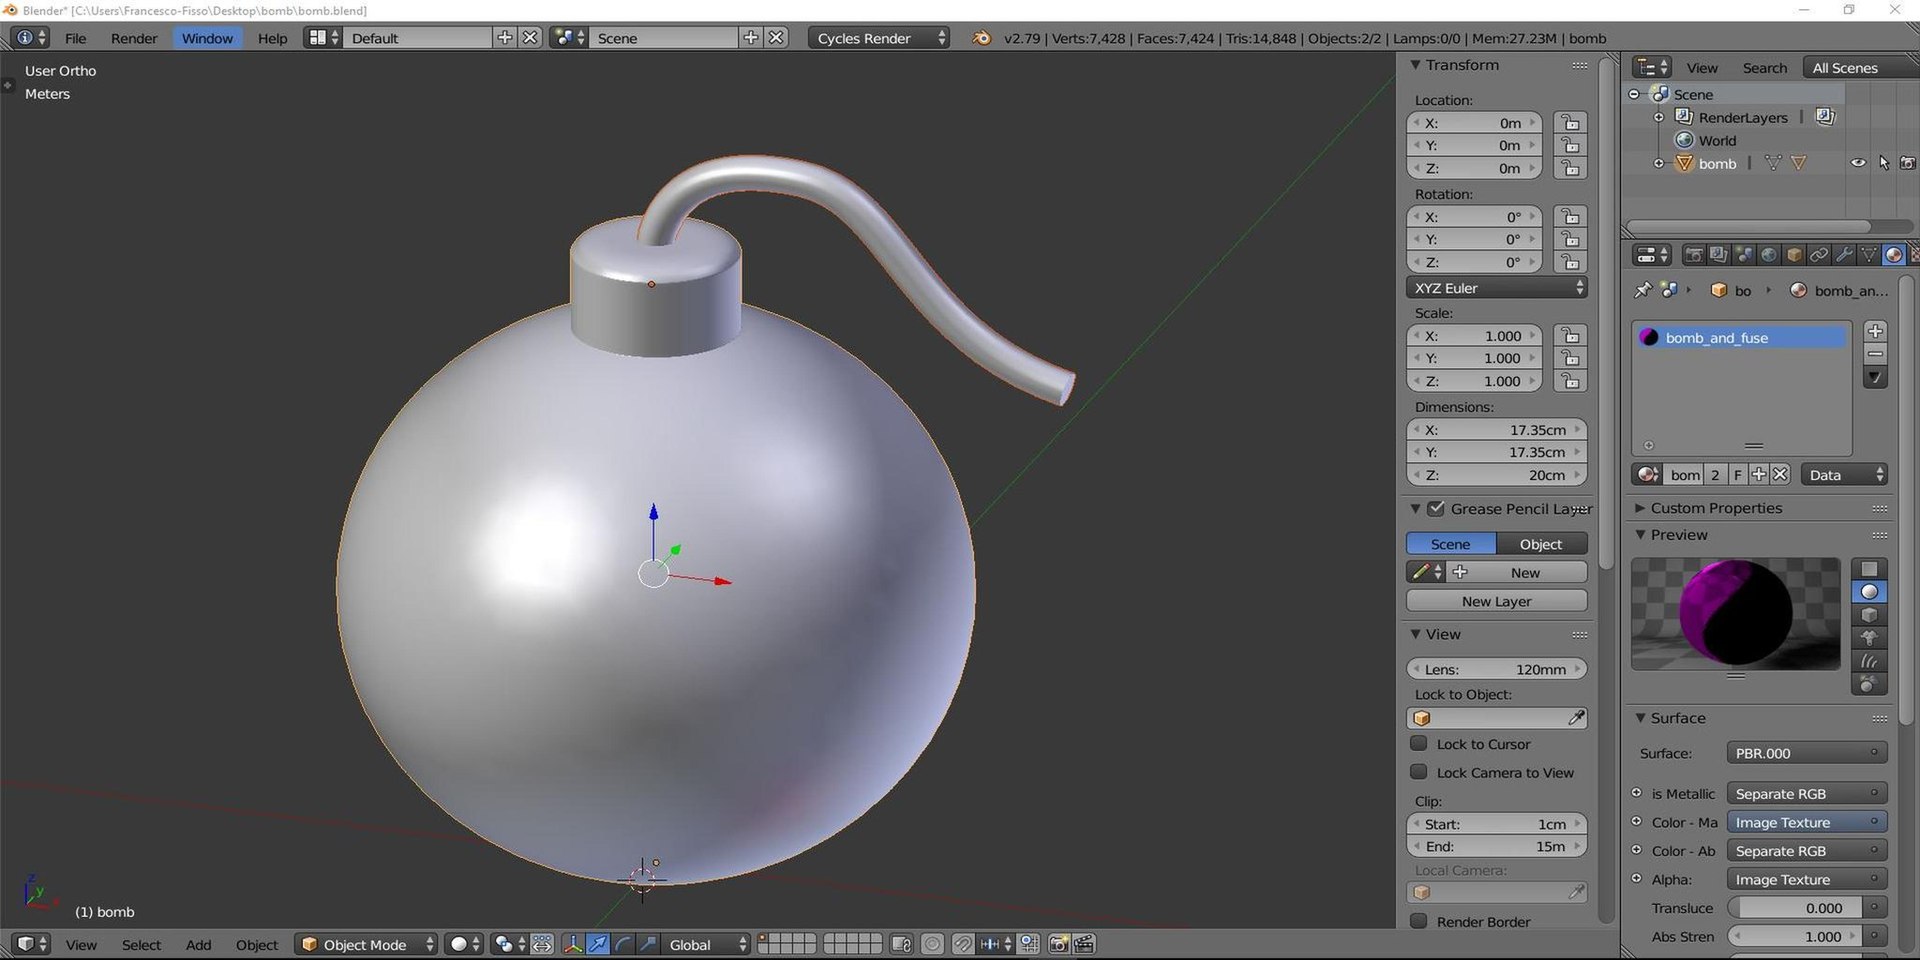Toggle proportional editing circle icon
This screenshot has height=960, width=1920.
click(x=932, y=944)
